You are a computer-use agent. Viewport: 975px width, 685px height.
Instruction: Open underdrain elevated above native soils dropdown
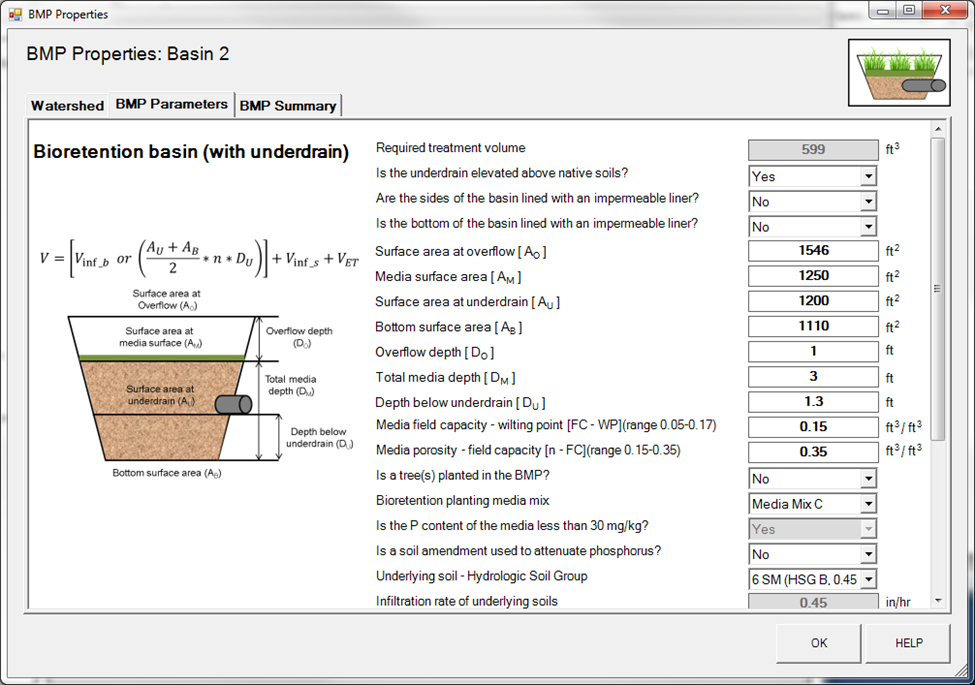(868, 176)
